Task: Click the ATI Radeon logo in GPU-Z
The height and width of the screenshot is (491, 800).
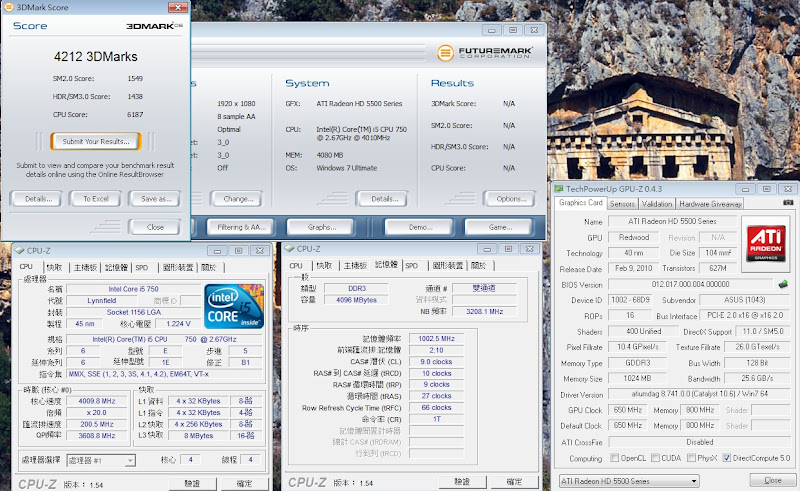Action: pos(765,243)
